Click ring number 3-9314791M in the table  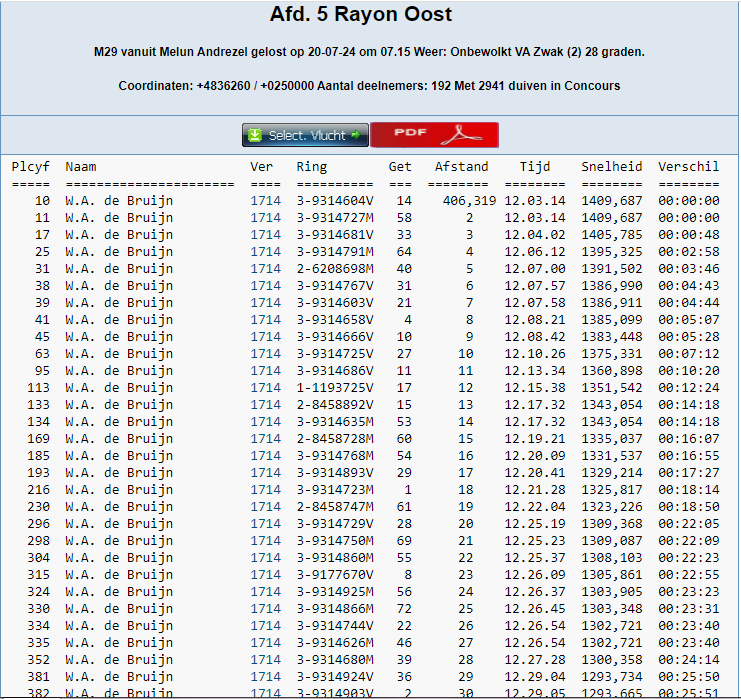point(334,252)
